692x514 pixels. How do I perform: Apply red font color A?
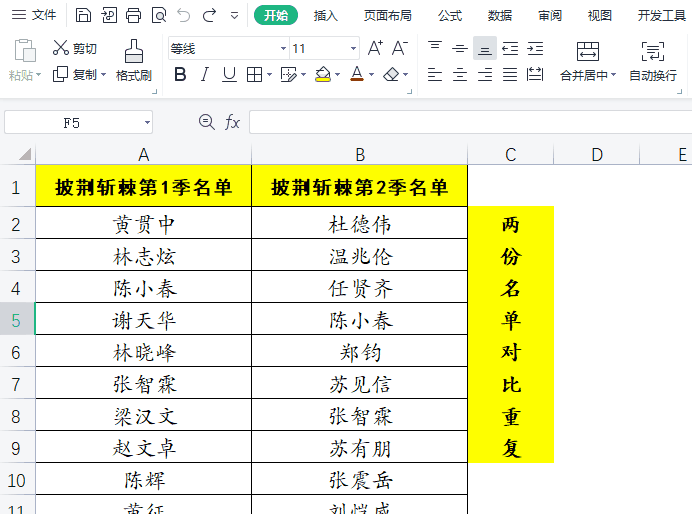coord(357,74)
